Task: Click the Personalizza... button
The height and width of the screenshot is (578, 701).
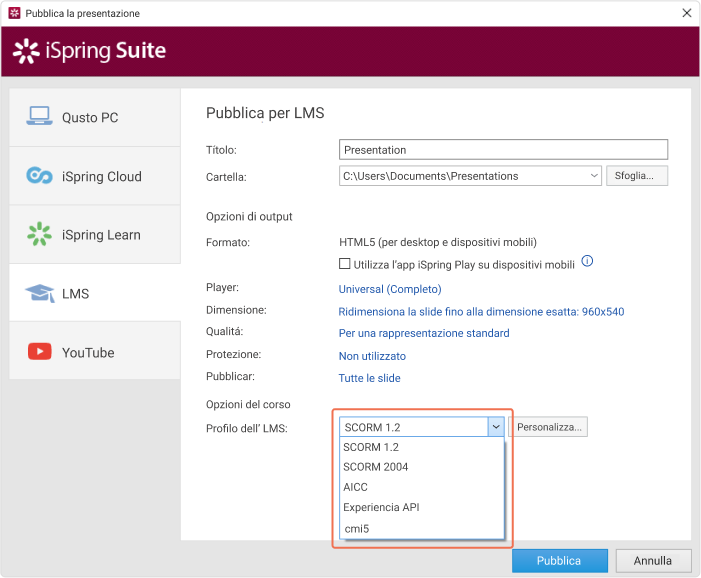Action: tap(549, 427)
